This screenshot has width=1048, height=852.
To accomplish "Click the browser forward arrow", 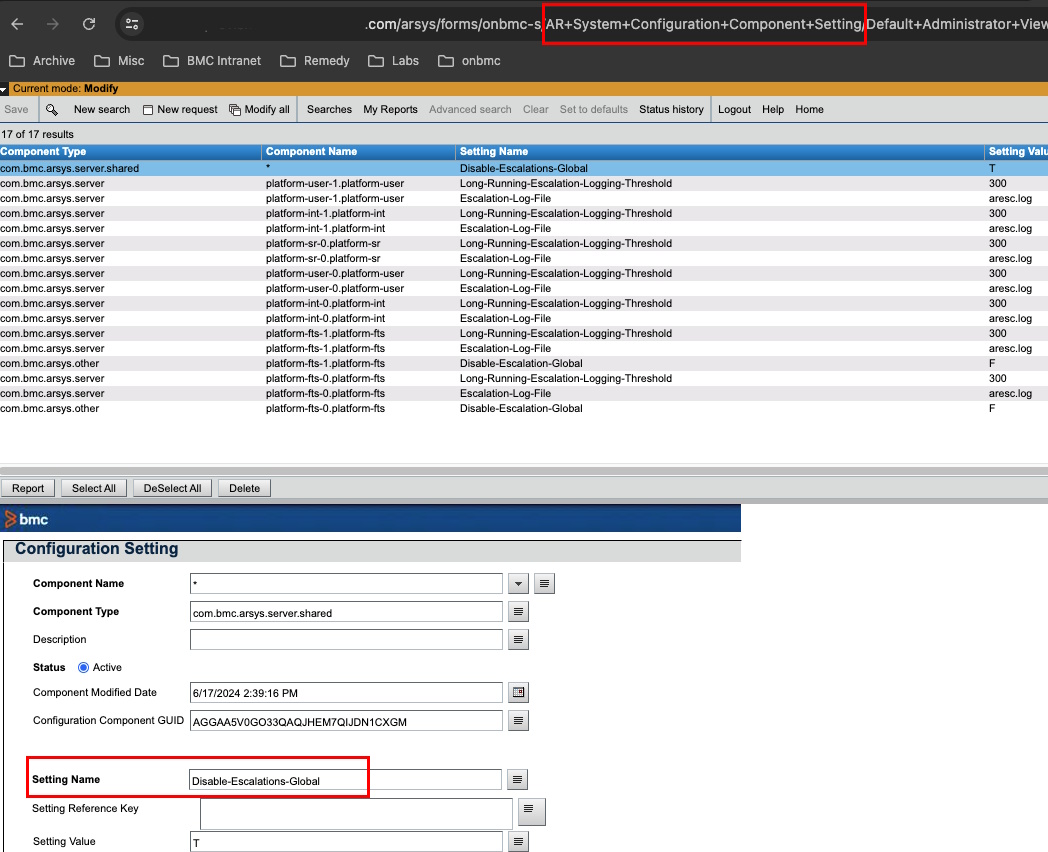I will coord(53,24).
